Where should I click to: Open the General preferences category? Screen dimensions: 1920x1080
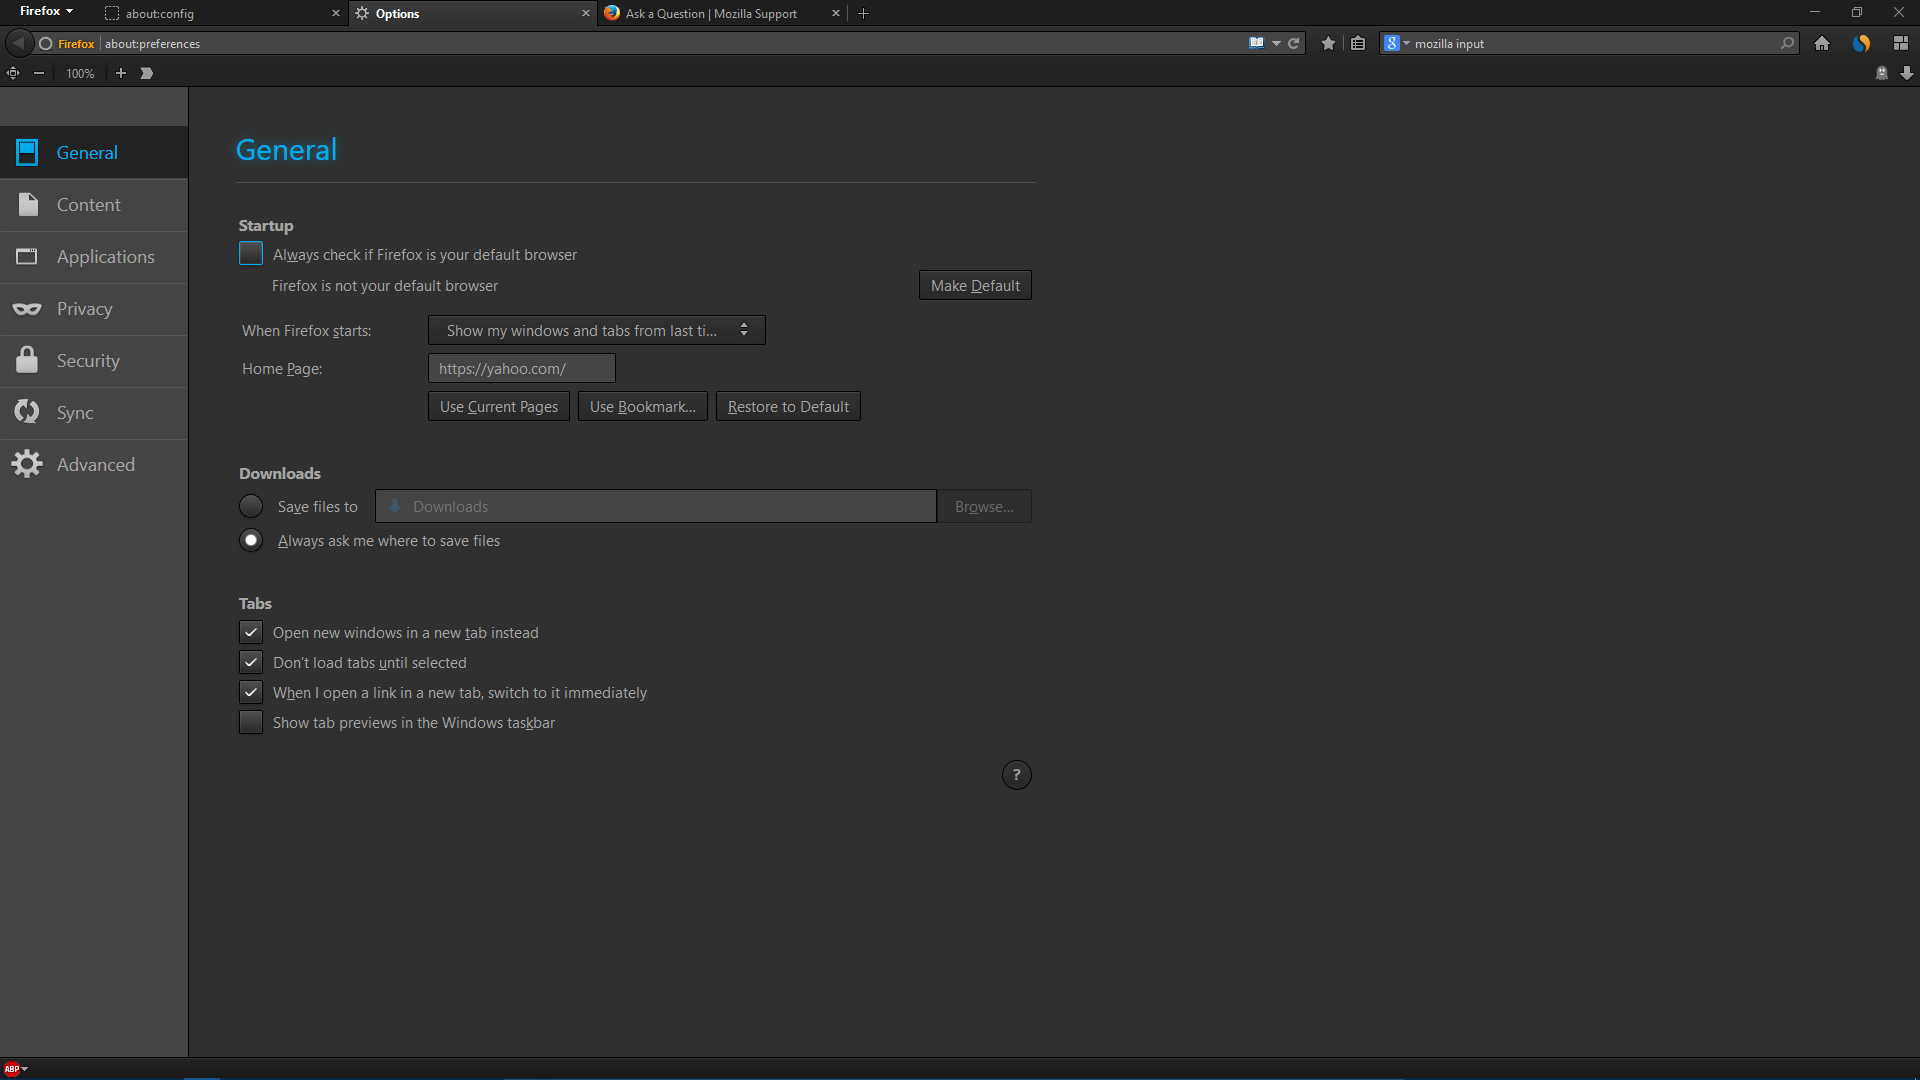94,153
